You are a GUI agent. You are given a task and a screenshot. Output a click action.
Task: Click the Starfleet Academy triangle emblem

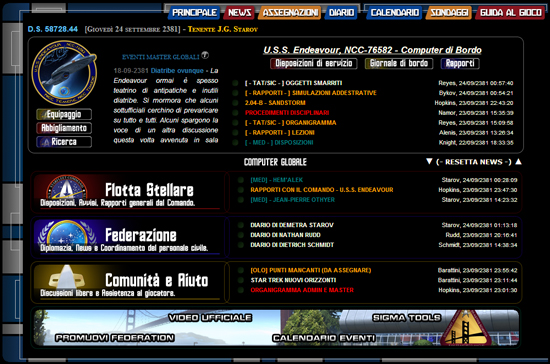465,328
